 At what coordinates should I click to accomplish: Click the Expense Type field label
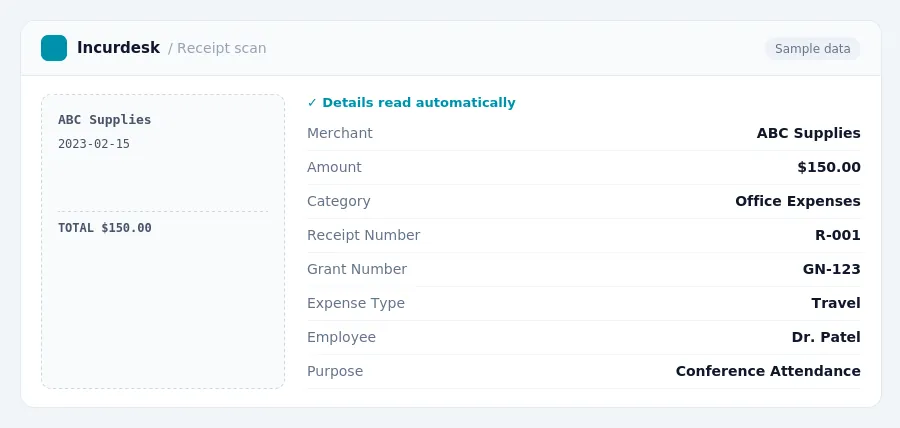click(356, 303)
